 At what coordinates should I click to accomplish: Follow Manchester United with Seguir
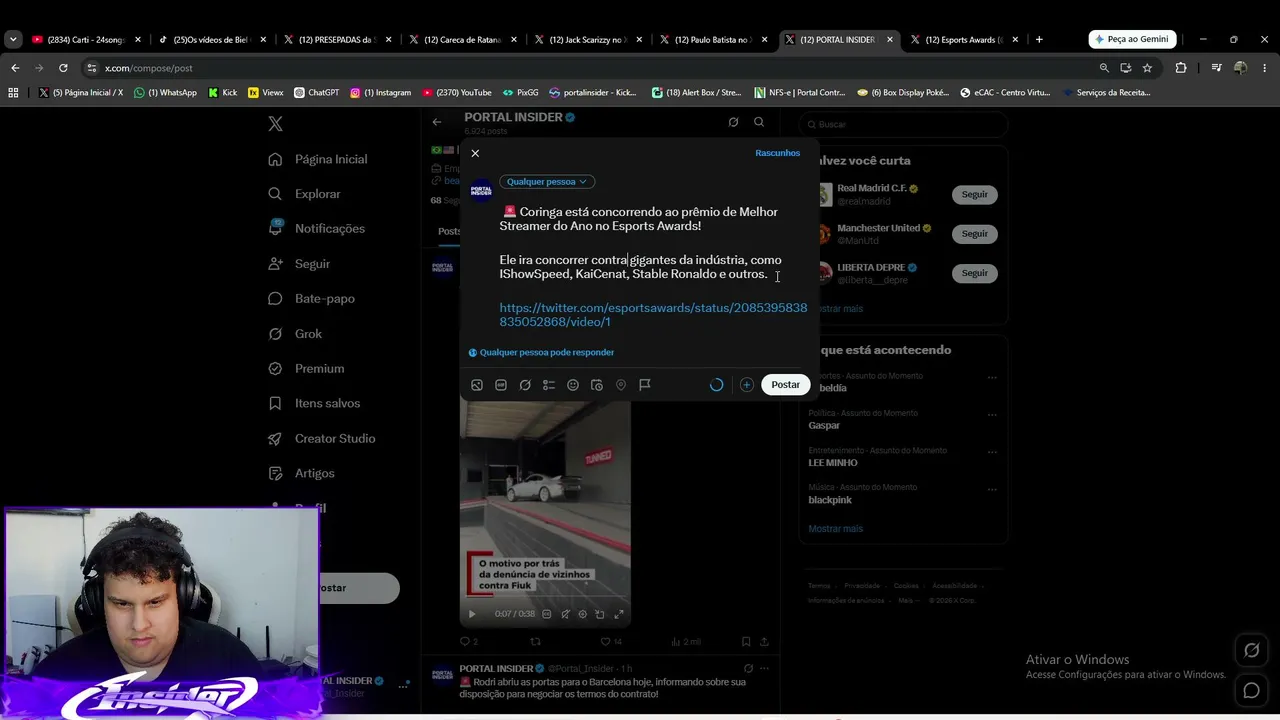point(974,233)
